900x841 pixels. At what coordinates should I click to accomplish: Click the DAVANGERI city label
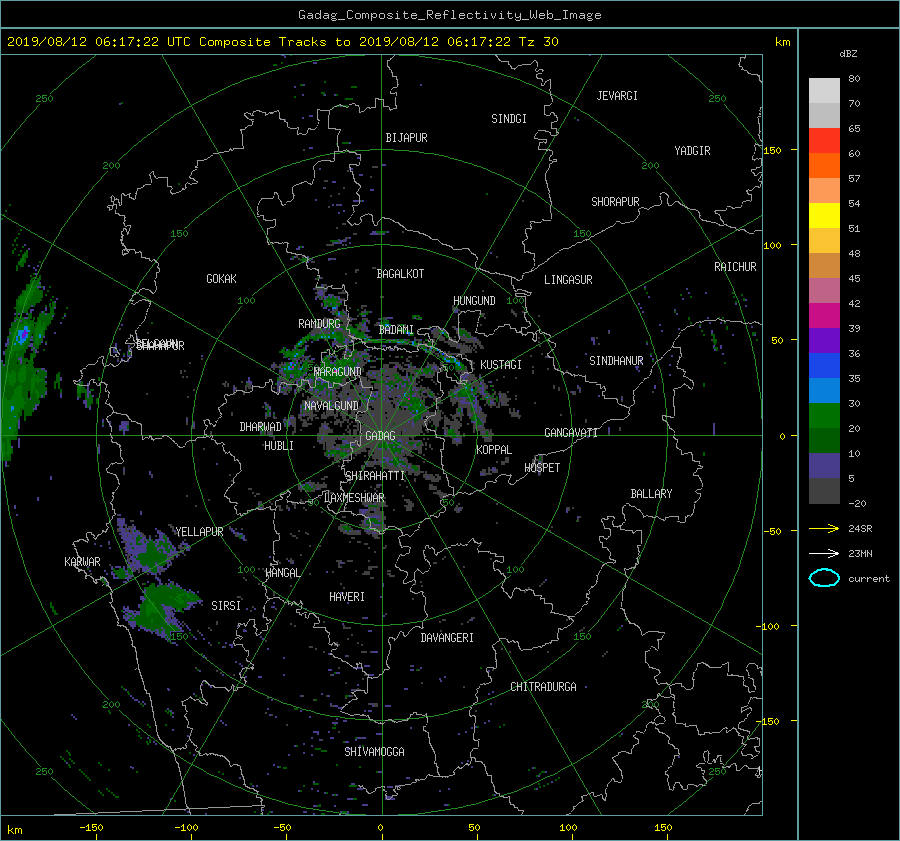pos(447,638)
